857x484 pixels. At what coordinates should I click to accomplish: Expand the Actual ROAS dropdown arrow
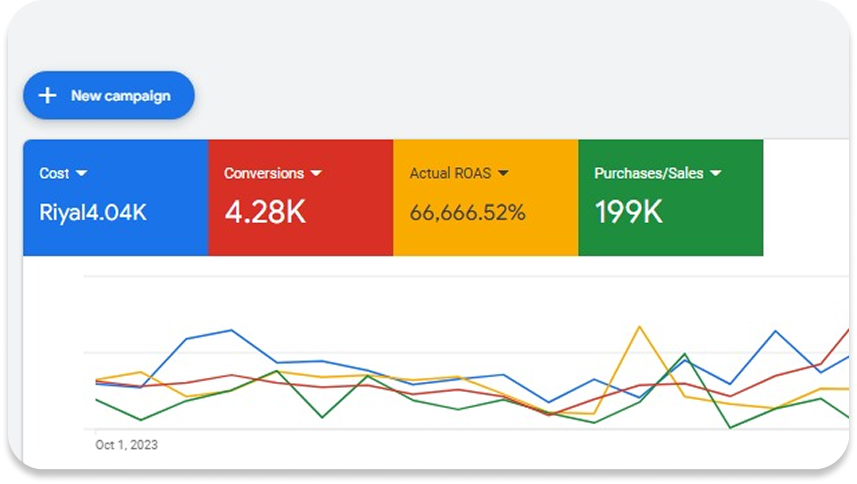pyautogui.click(x=503, y=174)
